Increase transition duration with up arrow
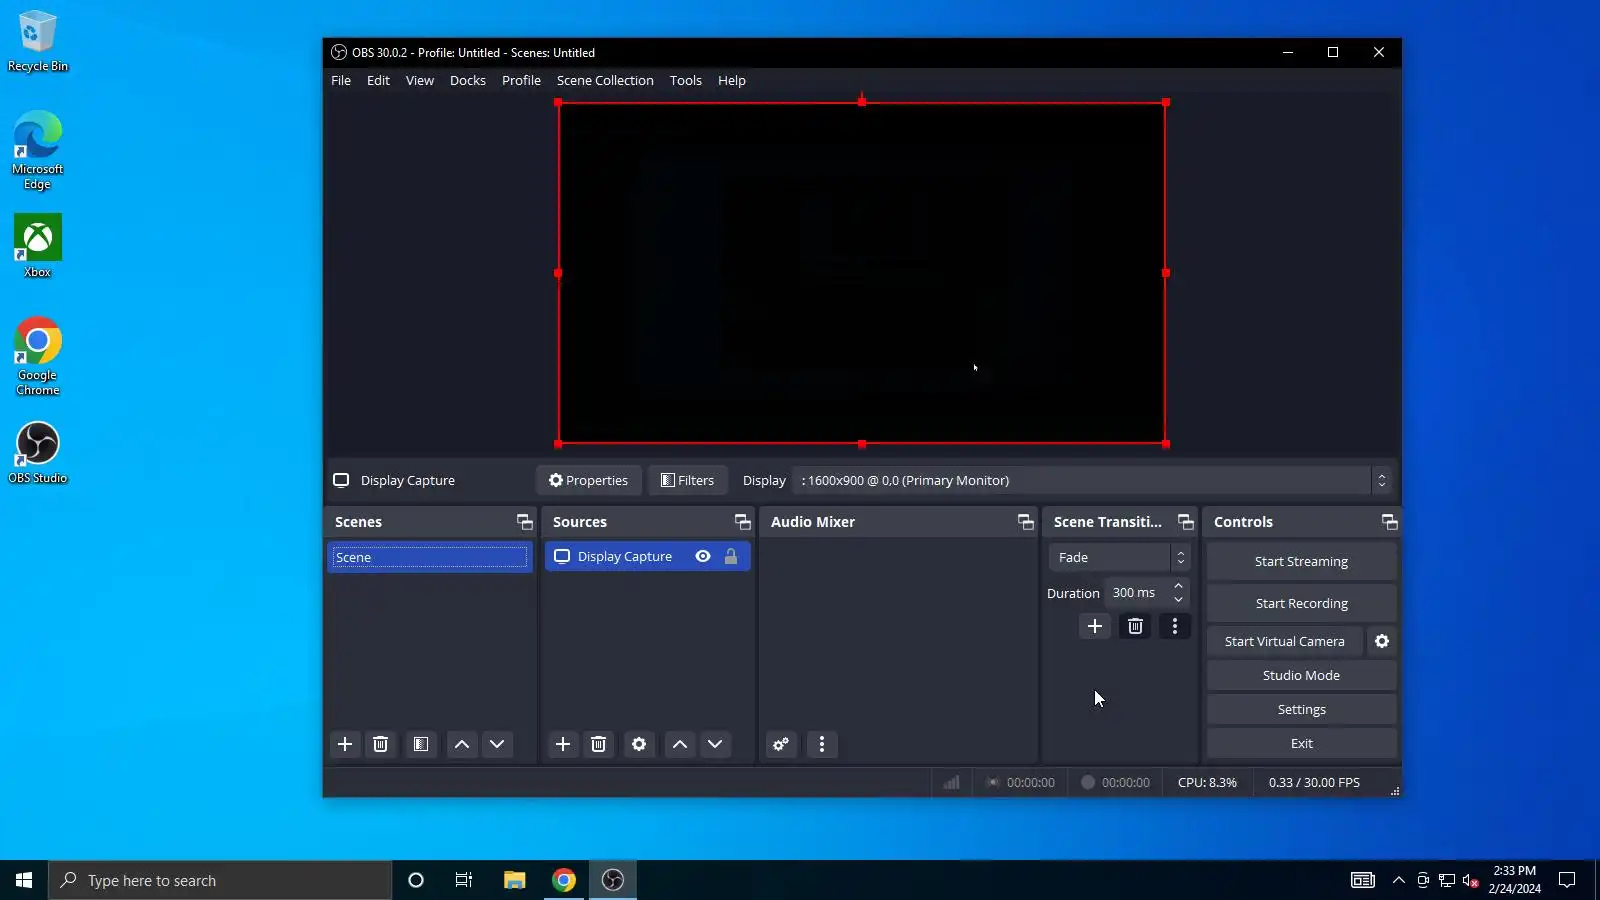 tap(1179, 586)
